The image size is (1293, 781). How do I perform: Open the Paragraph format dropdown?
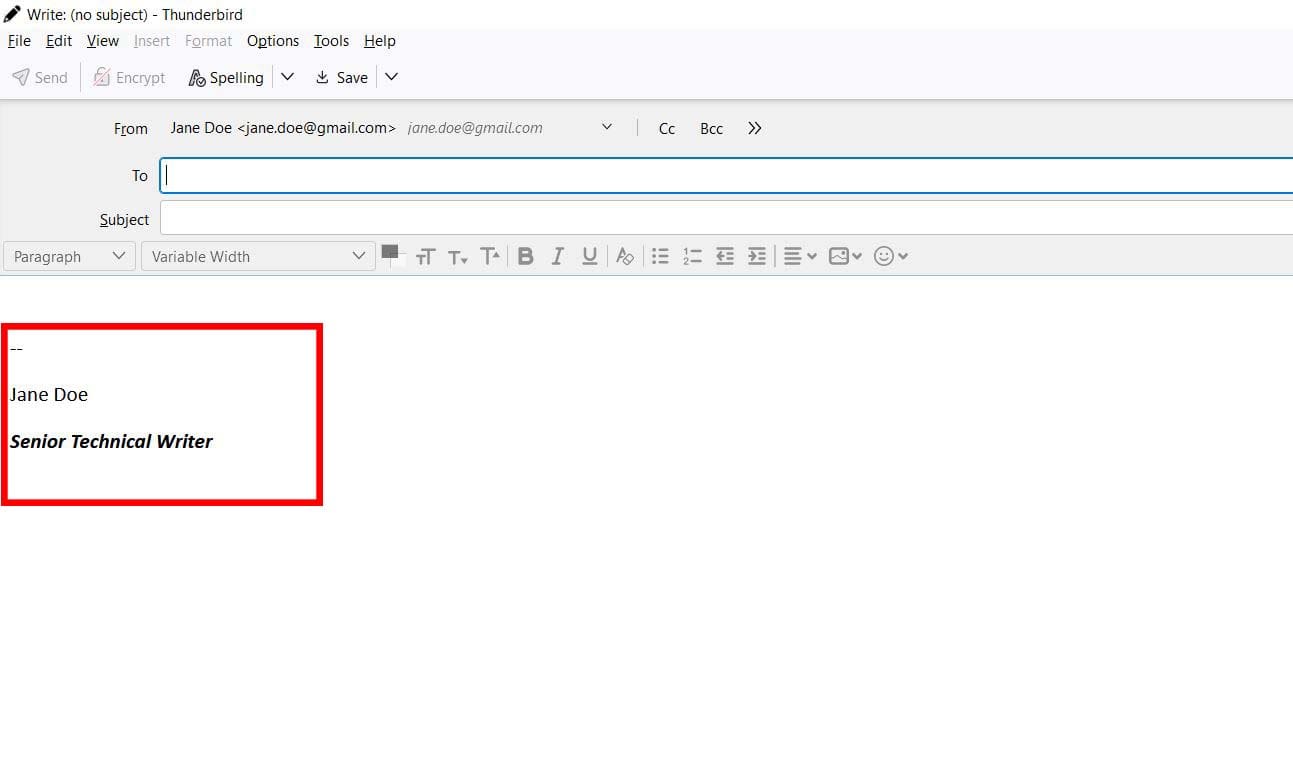[69, 256]
